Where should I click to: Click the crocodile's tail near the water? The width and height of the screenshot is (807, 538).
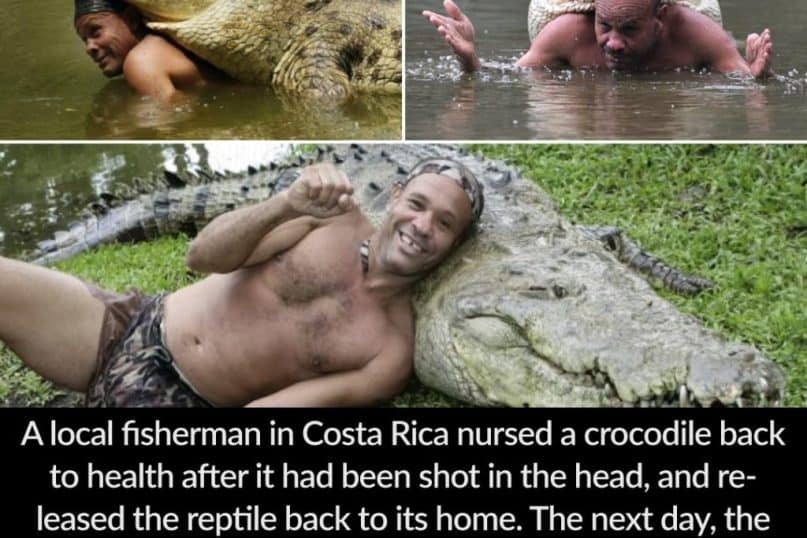pyautogui.click(x=118, y=221)
